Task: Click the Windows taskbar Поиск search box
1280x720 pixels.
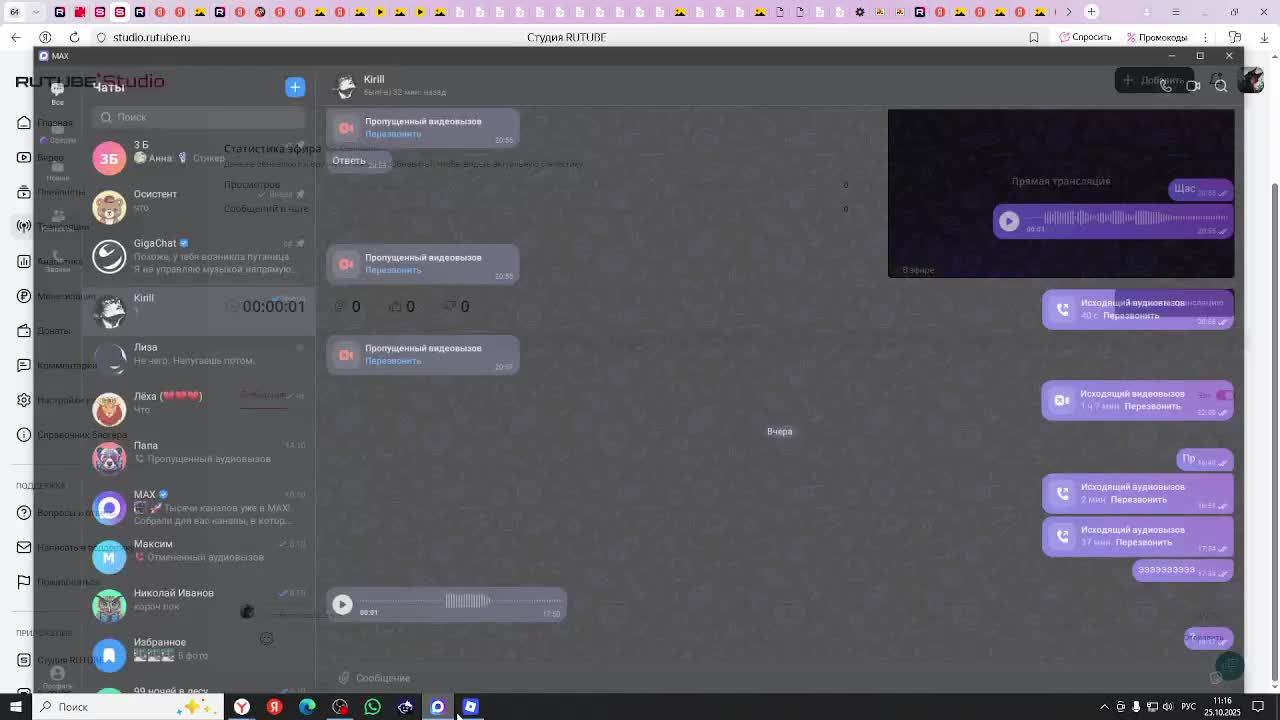Action: (x=128, y=707)
